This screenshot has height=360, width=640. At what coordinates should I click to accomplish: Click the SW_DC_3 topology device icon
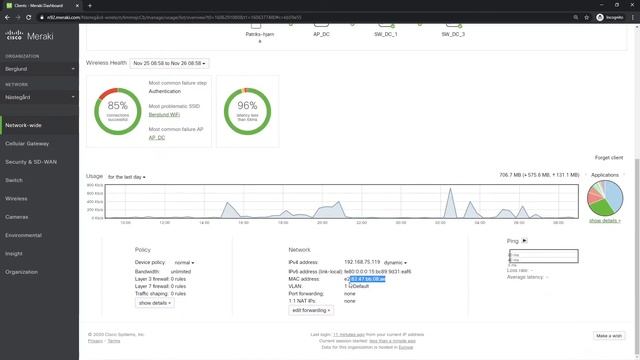(453, 26)
